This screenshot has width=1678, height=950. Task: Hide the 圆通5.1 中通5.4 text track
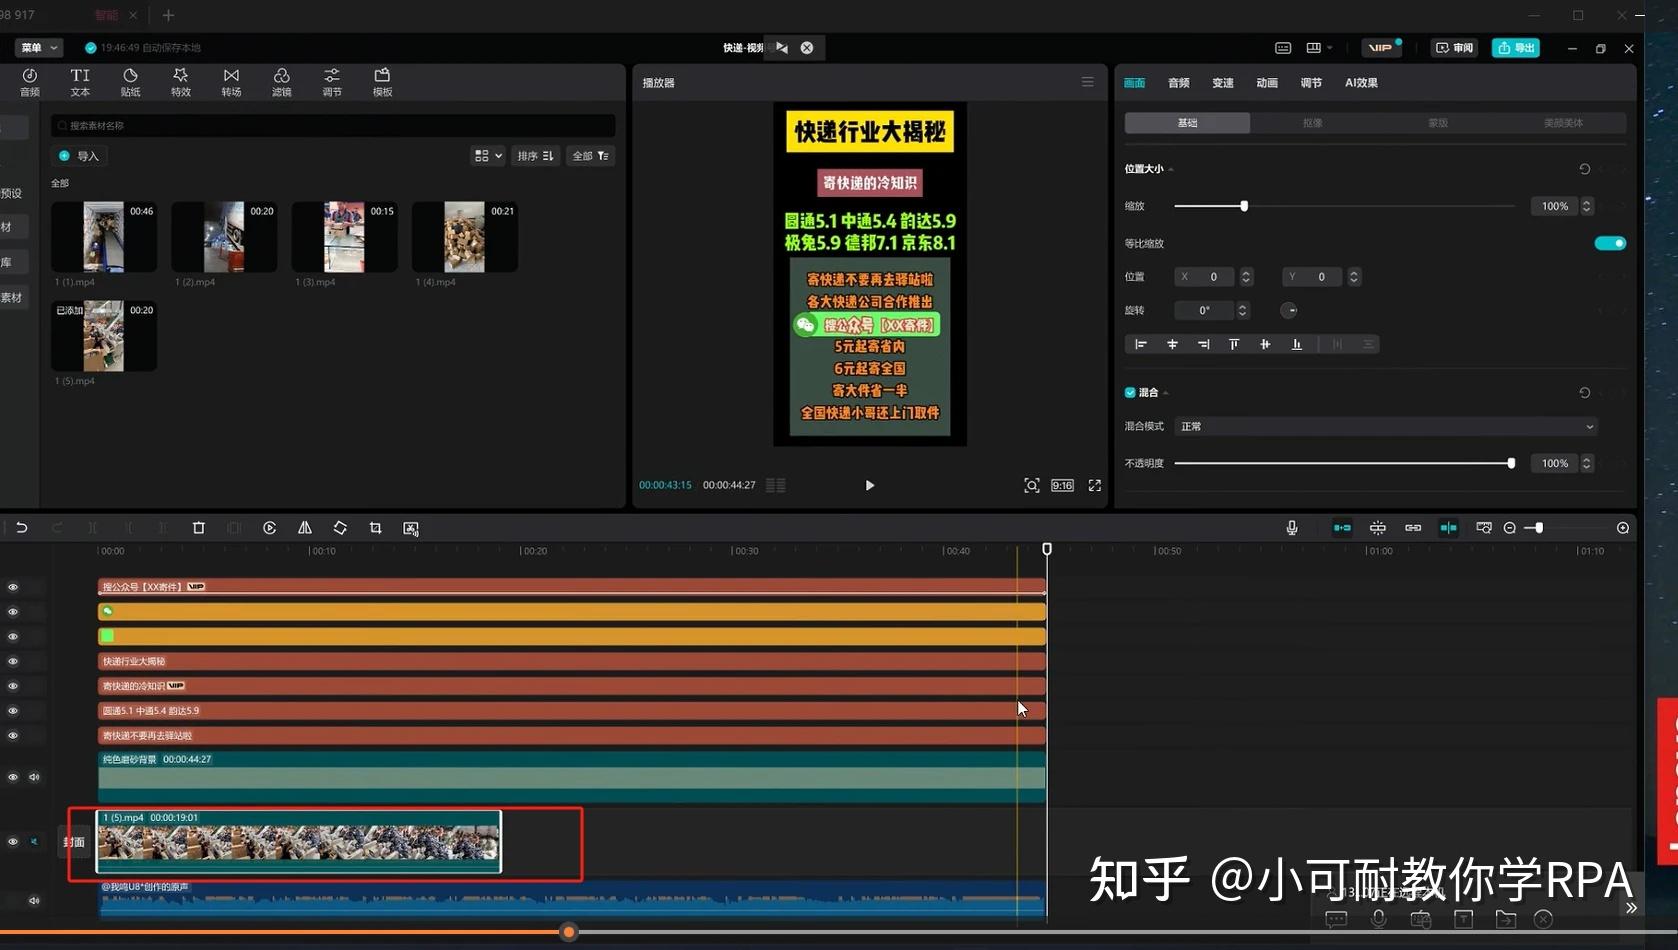pos(13,711)
